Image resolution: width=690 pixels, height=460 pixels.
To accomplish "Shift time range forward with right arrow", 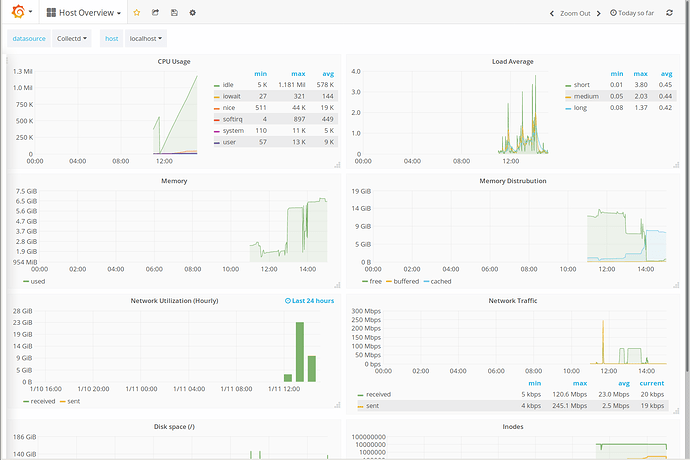I will tap(598, 14).
